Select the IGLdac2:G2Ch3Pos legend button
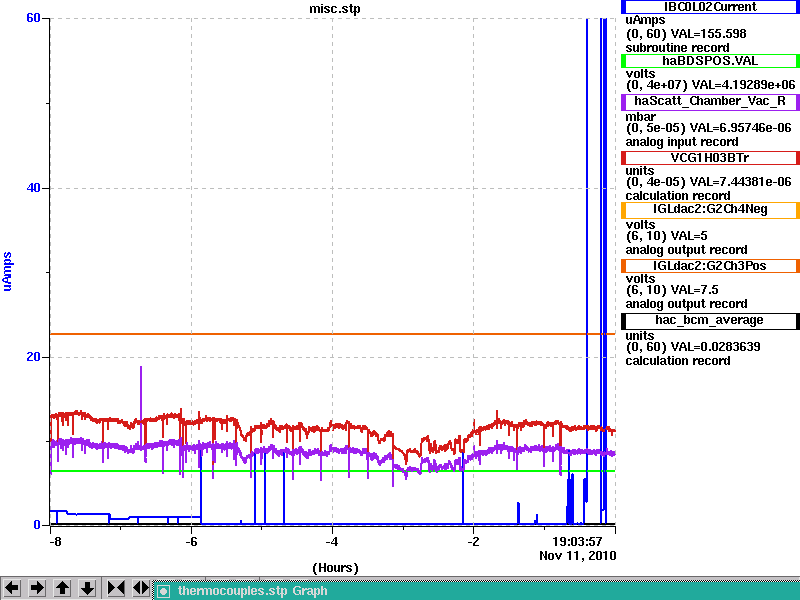This screenshot has height=600, width=800. click(x=710, y=266)
